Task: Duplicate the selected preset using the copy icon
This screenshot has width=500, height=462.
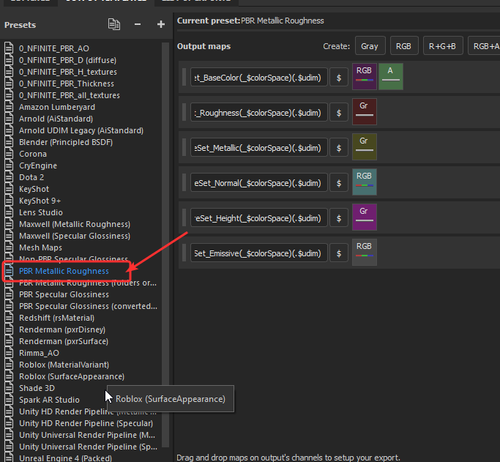Action: pos(114,24)
